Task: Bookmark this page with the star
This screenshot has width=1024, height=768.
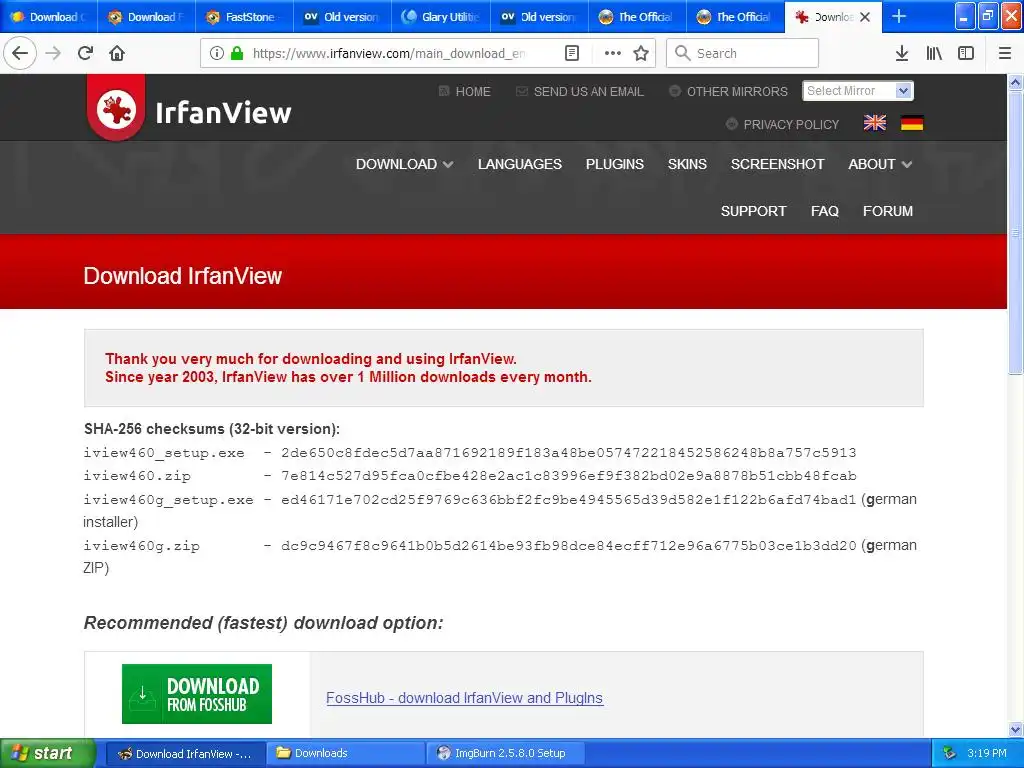Action: [x=641, y=53]
